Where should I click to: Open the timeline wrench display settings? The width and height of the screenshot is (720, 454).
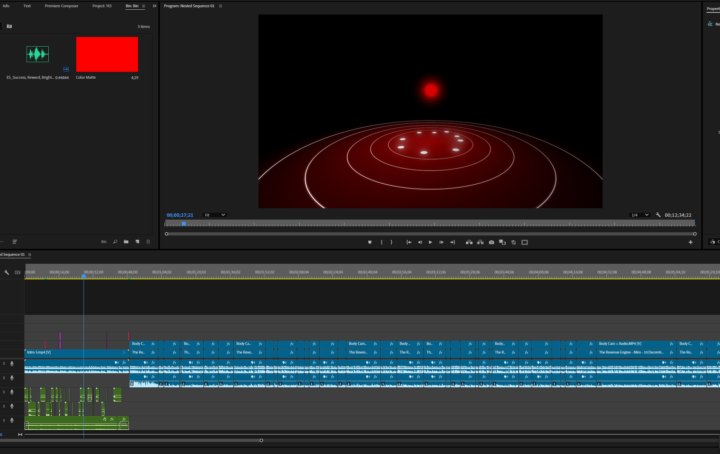click(x=7, y=272)
